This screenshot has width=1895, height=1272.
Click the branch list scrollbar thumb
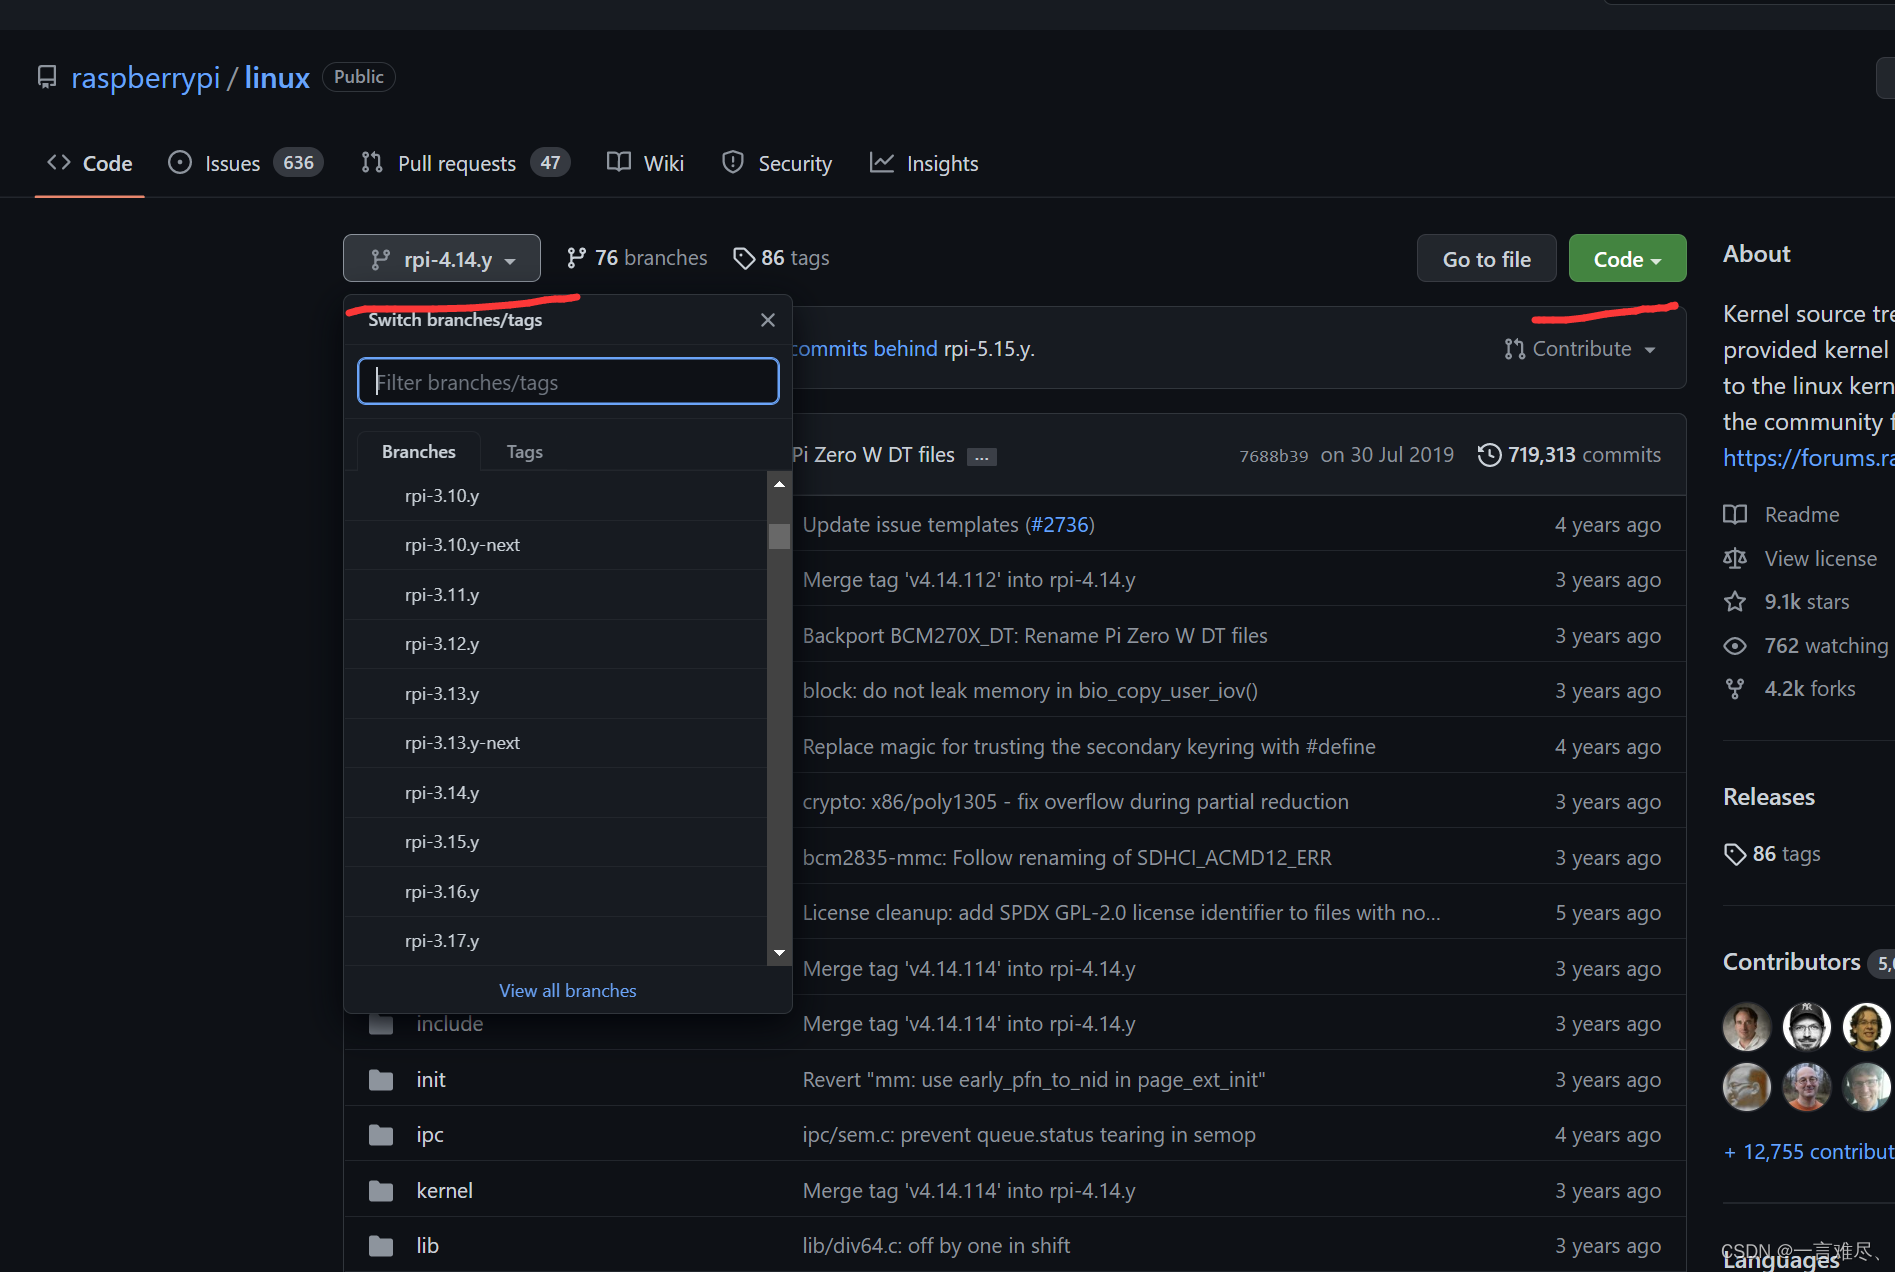(x=779, y=536)
